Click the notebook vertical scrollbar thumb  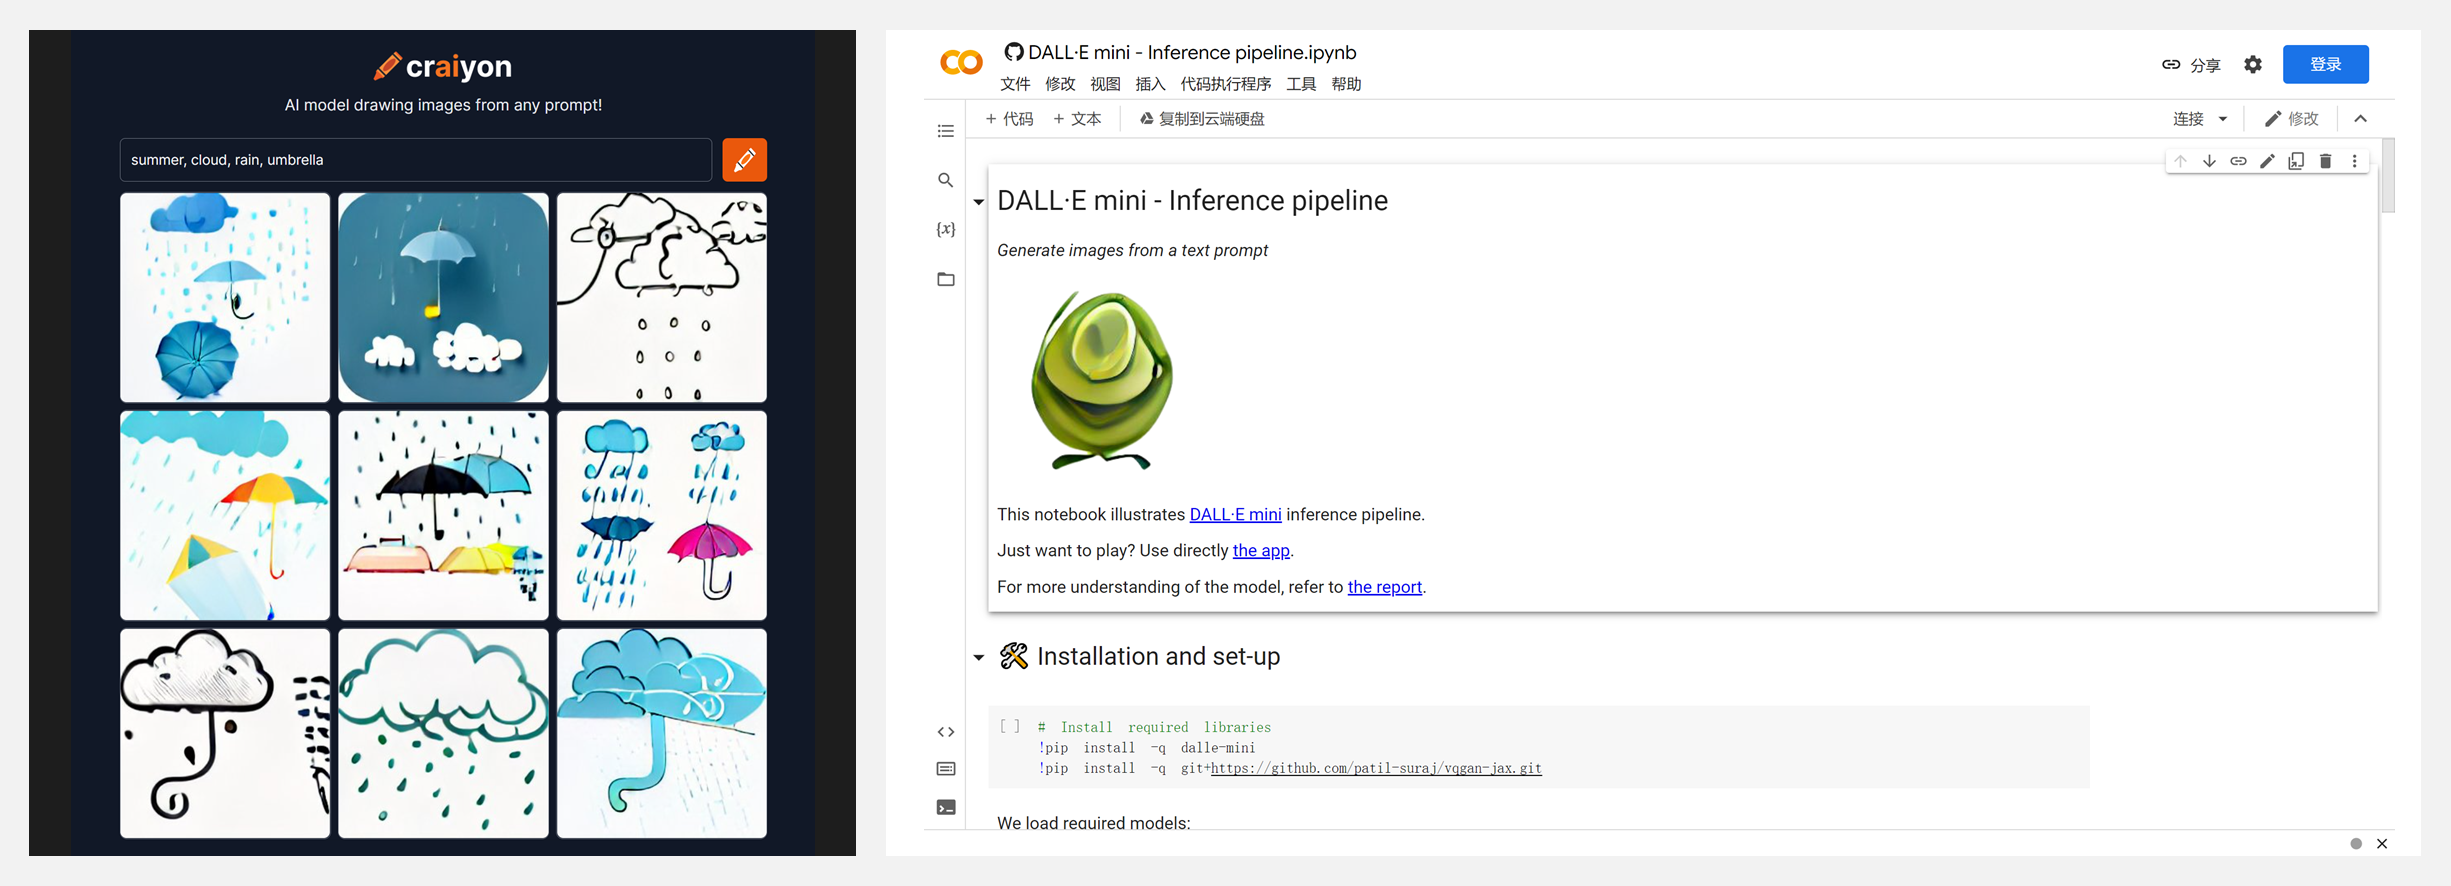(x=2388, y=175)
